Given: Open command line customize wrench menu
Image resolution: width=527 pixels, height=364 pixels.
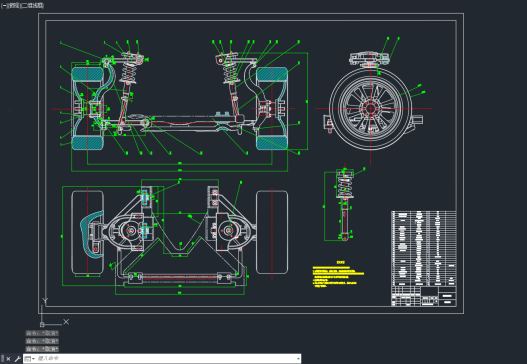Looking at the screenshot, I should [x=17, y=359].
